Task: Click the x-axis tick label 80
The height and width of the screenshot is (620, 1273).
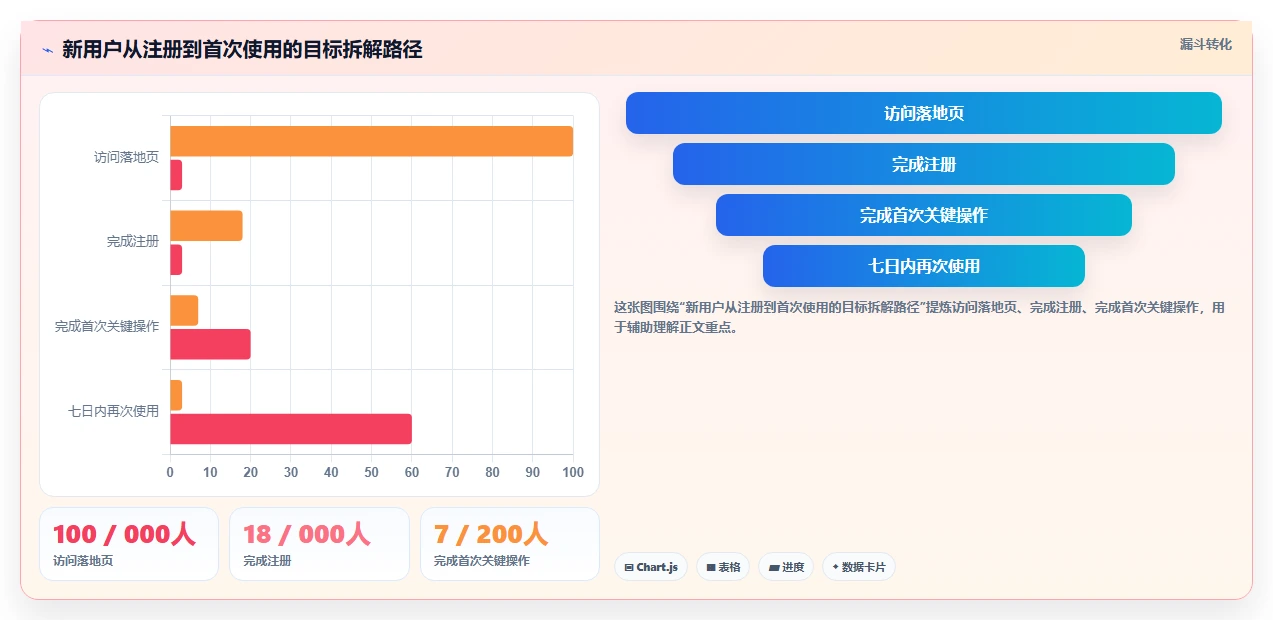Action: pos(492,472)
